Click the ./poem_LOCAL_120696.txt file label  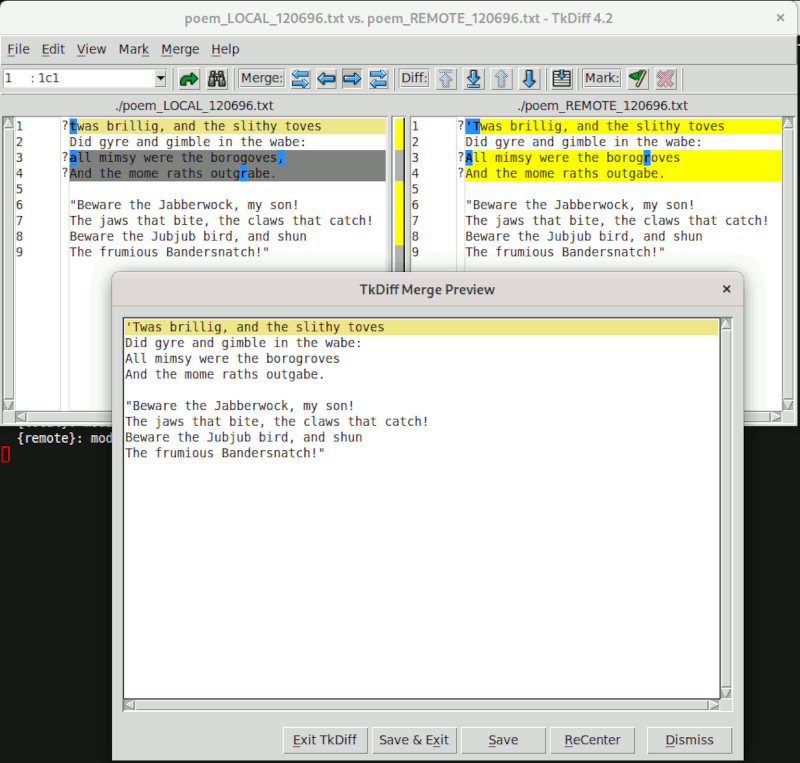coord(194,106)
